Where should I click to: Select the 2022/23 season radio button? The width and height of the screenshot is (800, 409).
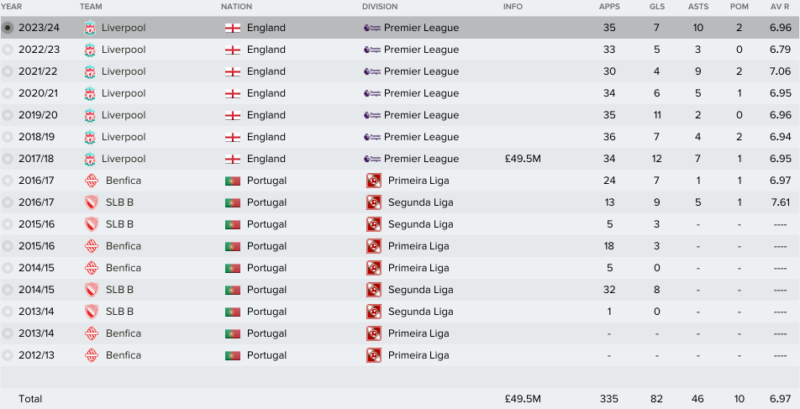coord(7,50)
